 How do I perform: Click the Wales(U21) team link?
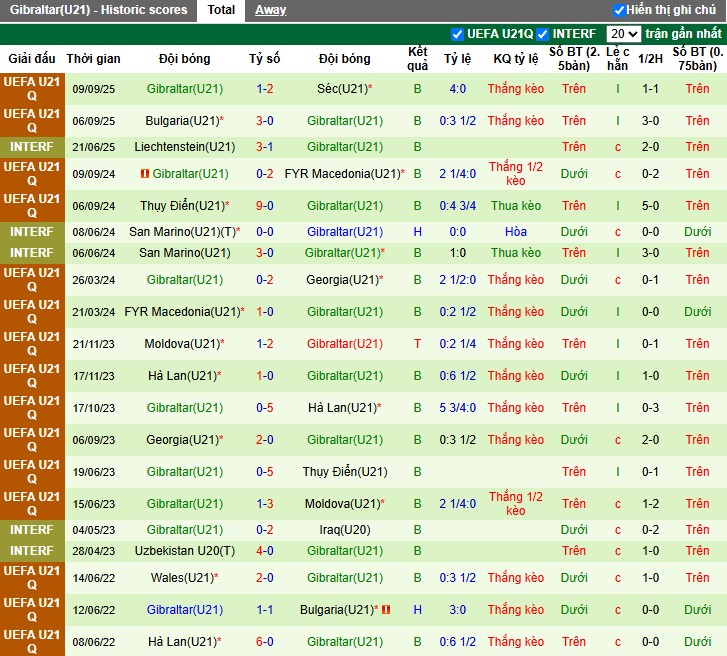(182, 578)
